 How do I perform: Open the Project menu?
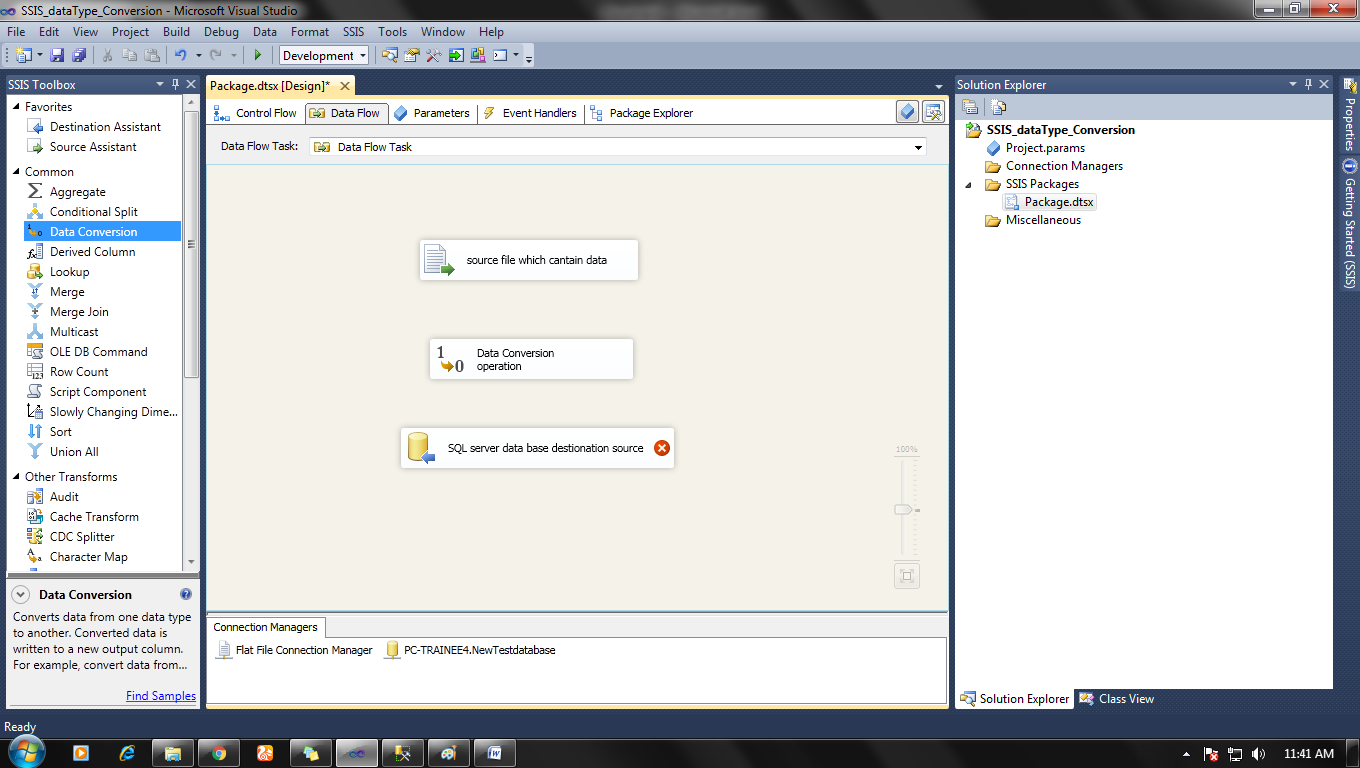click(130, 32)
